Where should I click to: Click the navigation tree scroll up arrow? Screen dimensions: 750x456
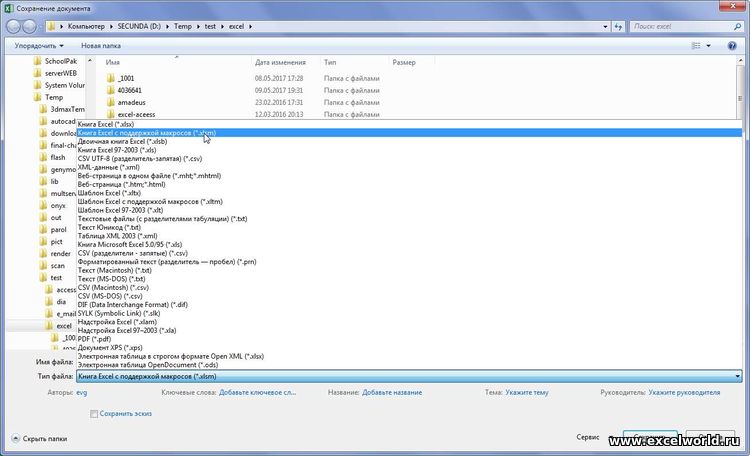point(90,61)
